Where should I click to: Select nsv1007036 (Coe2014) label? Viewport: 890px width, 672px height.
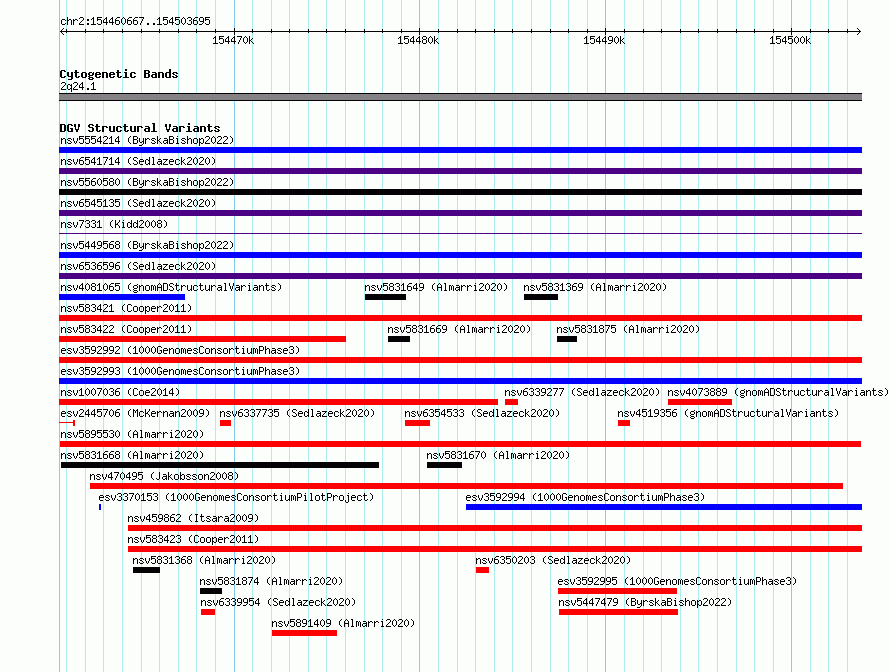click(120, 392)
